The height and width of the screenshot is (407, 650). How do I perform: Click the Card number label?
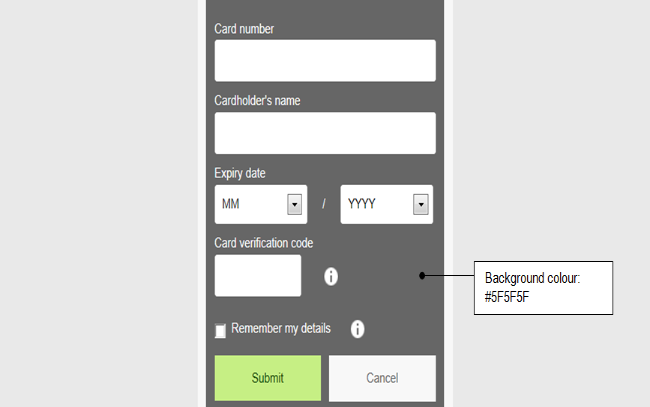(x=244, y=28)
